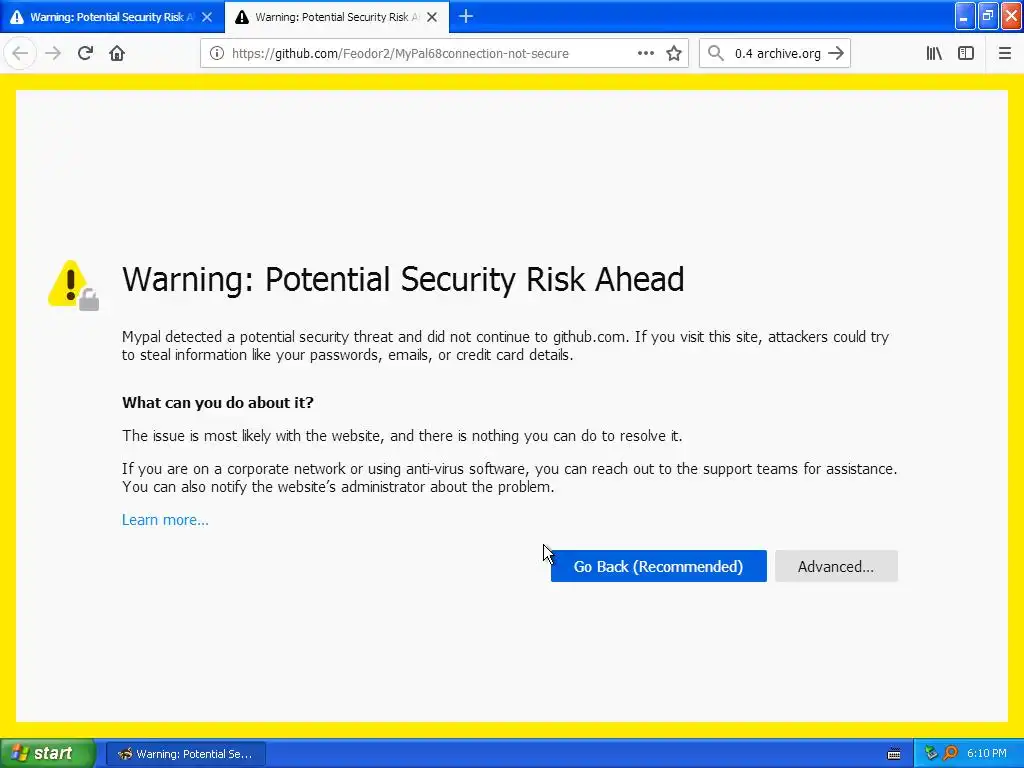Open a new tab with plus

tap(466, 17)
